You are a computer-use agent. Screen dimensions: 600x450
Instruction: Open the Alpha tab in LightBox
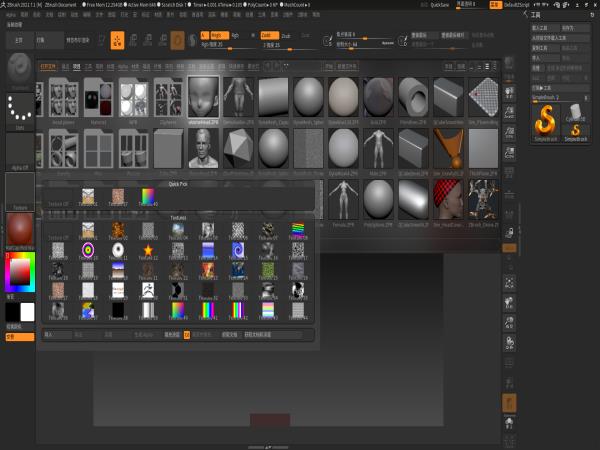[122, 67]
